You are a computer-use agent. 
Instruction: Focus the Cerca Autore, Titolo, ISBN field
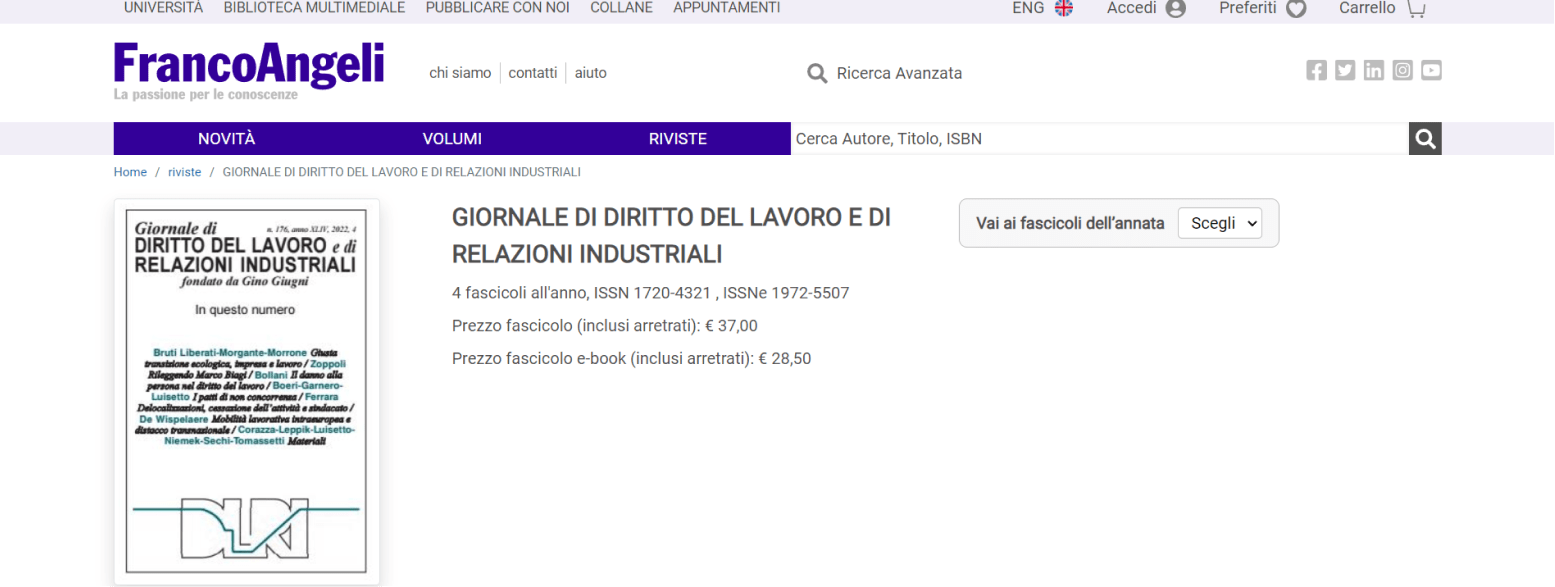pyautogui.click(x=1100, y=139)
